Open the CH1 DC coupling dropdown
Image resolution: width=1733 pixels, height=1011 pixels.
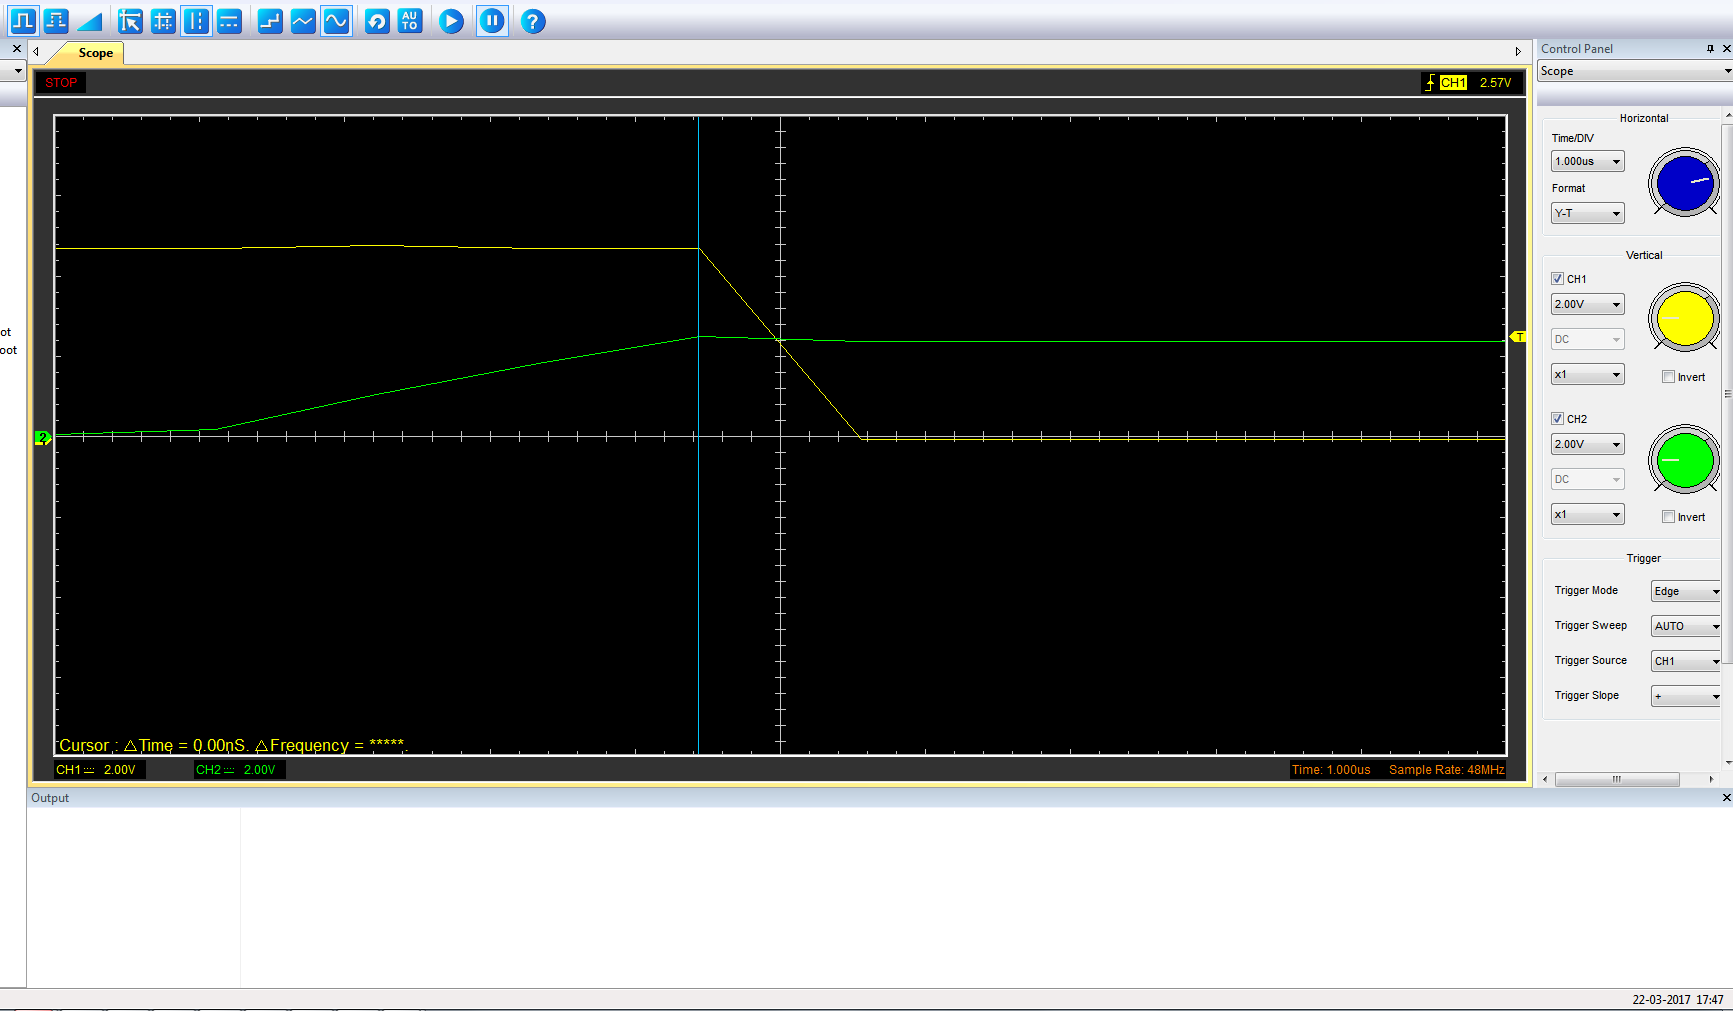tap(1588, 339)
